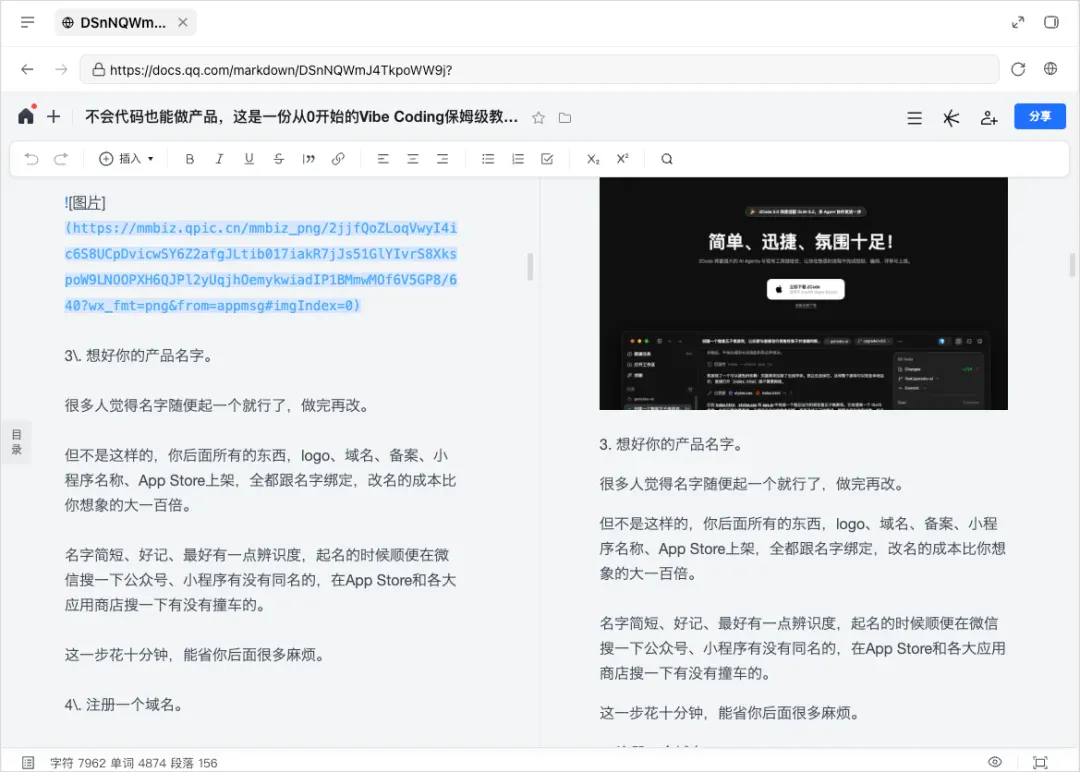The image size is (1080, 772).
Task: Toggle preview visibility eye icon
Action: point(995,762)
